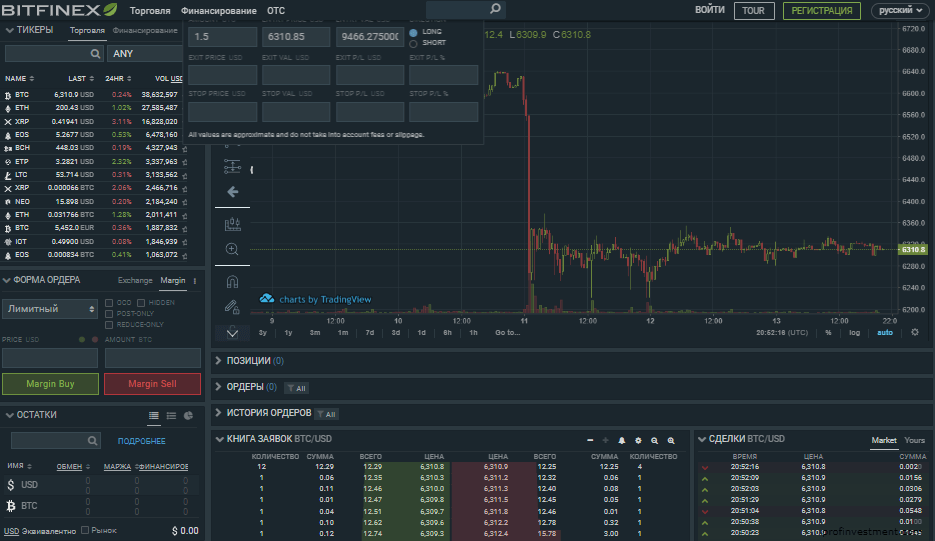Click the order book decrease precision minus icon
The height and width of the screenshot is (541, 935).
coord(590,440)
